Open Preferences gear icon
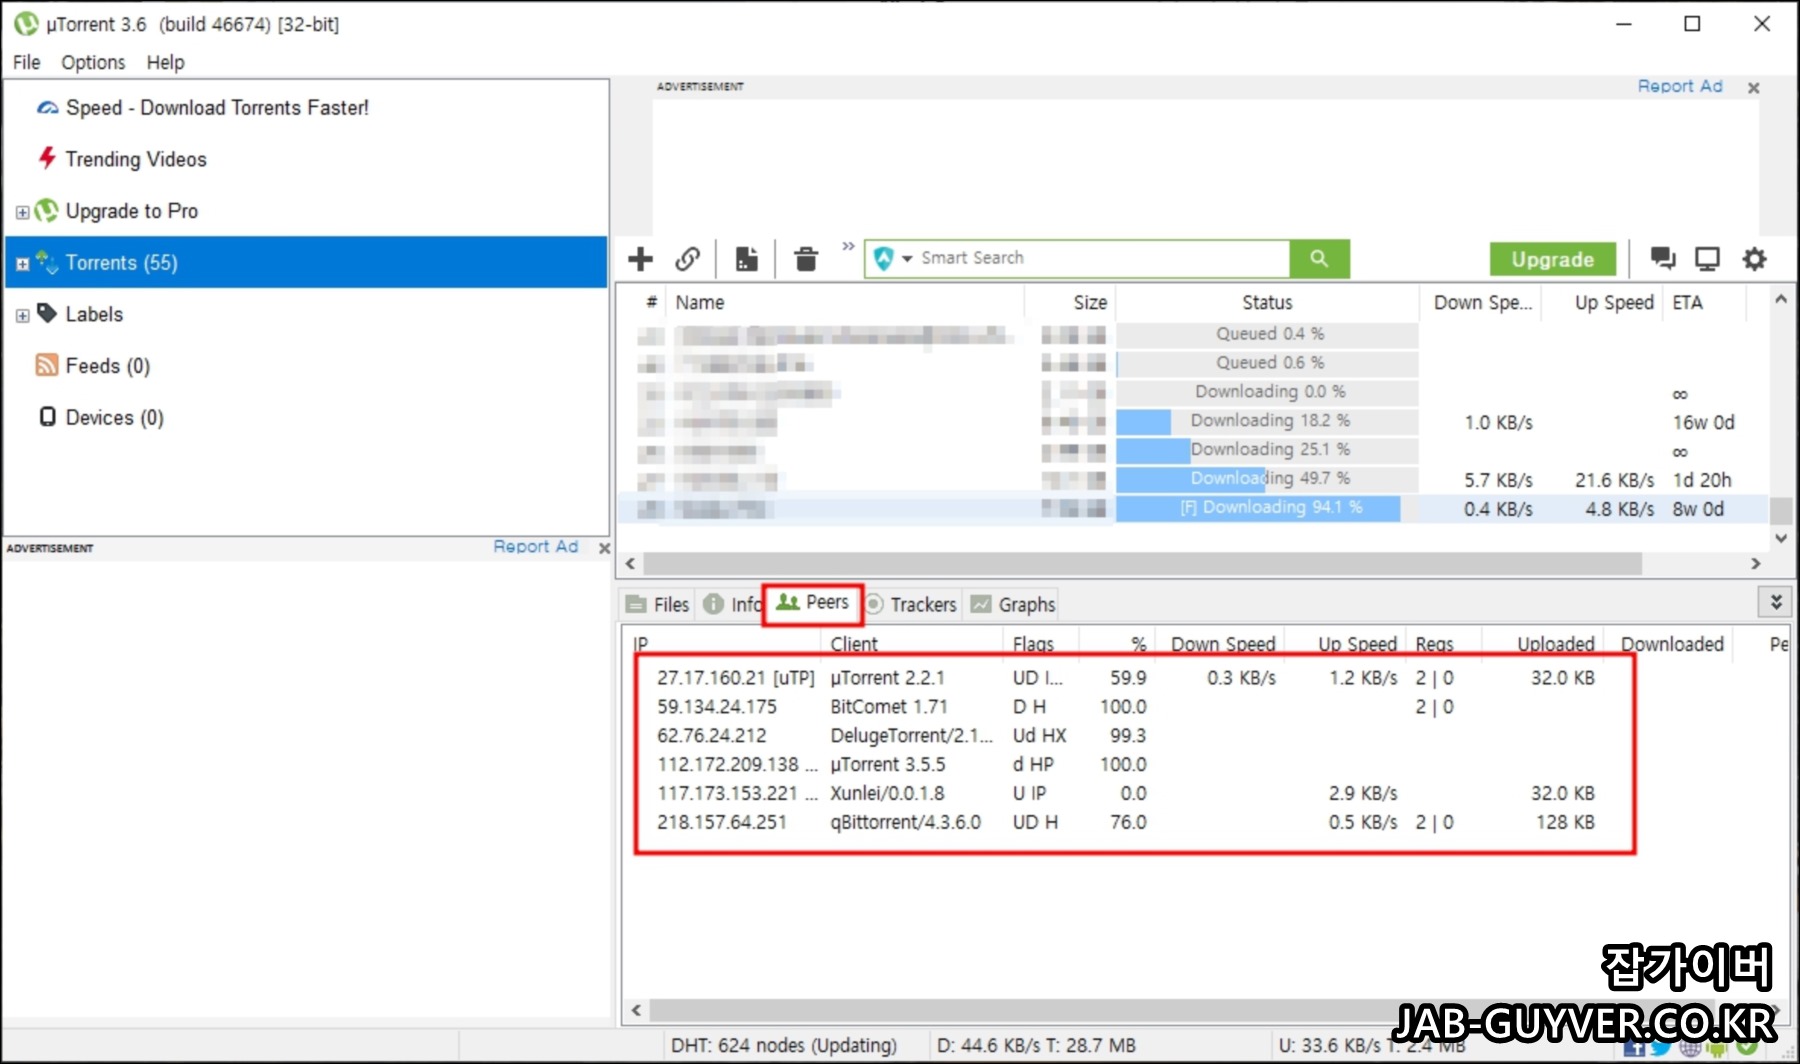This screenshot has width=1800, height=1064. 1754,259
